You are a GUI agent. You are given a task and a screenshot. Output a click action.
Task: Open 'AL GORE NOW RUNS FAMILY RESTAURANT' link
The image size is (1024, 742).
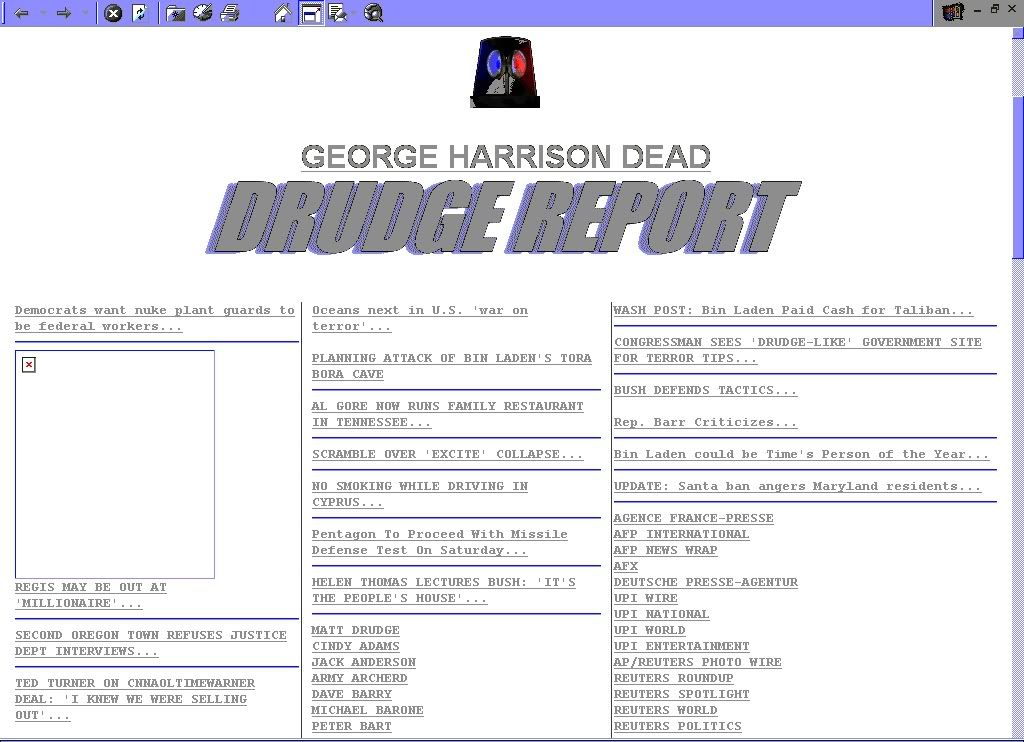pos(448,414)
